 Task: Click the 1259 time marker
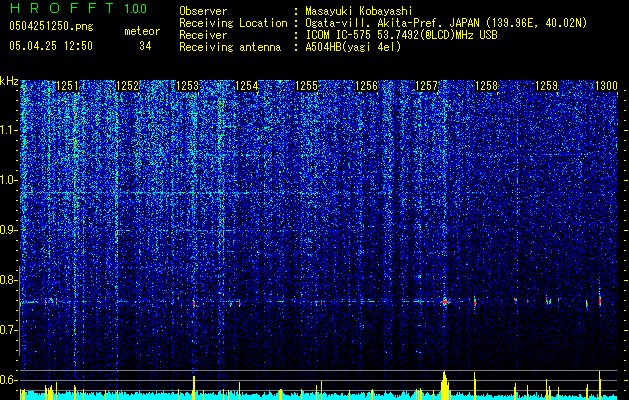(x=546, y=86)
